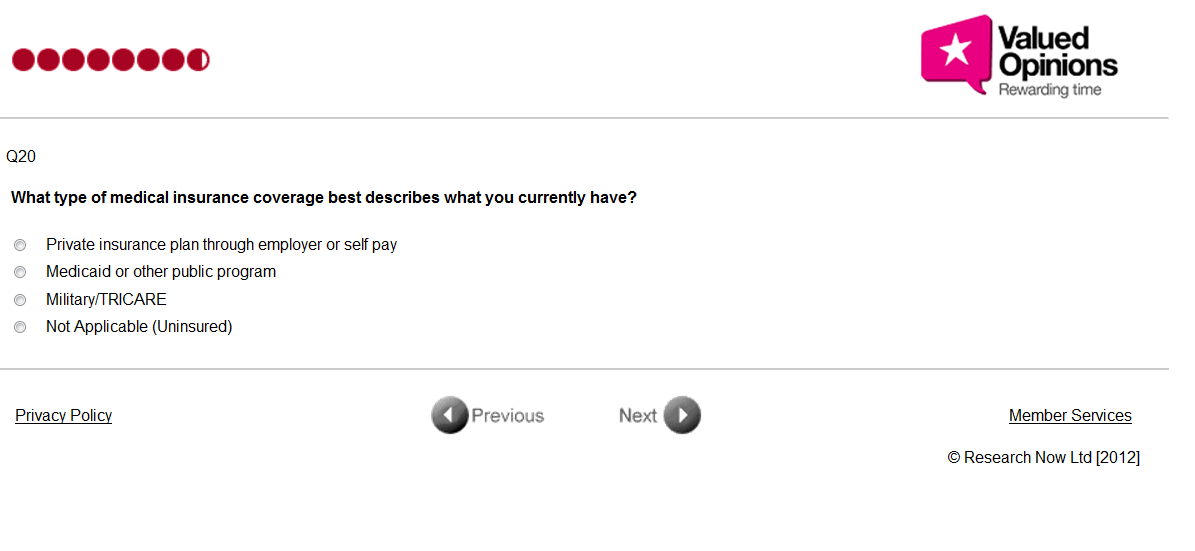Select the Military/TRICARE radio button
This screenshot has width=1195, height=551.
coord(20,300)
